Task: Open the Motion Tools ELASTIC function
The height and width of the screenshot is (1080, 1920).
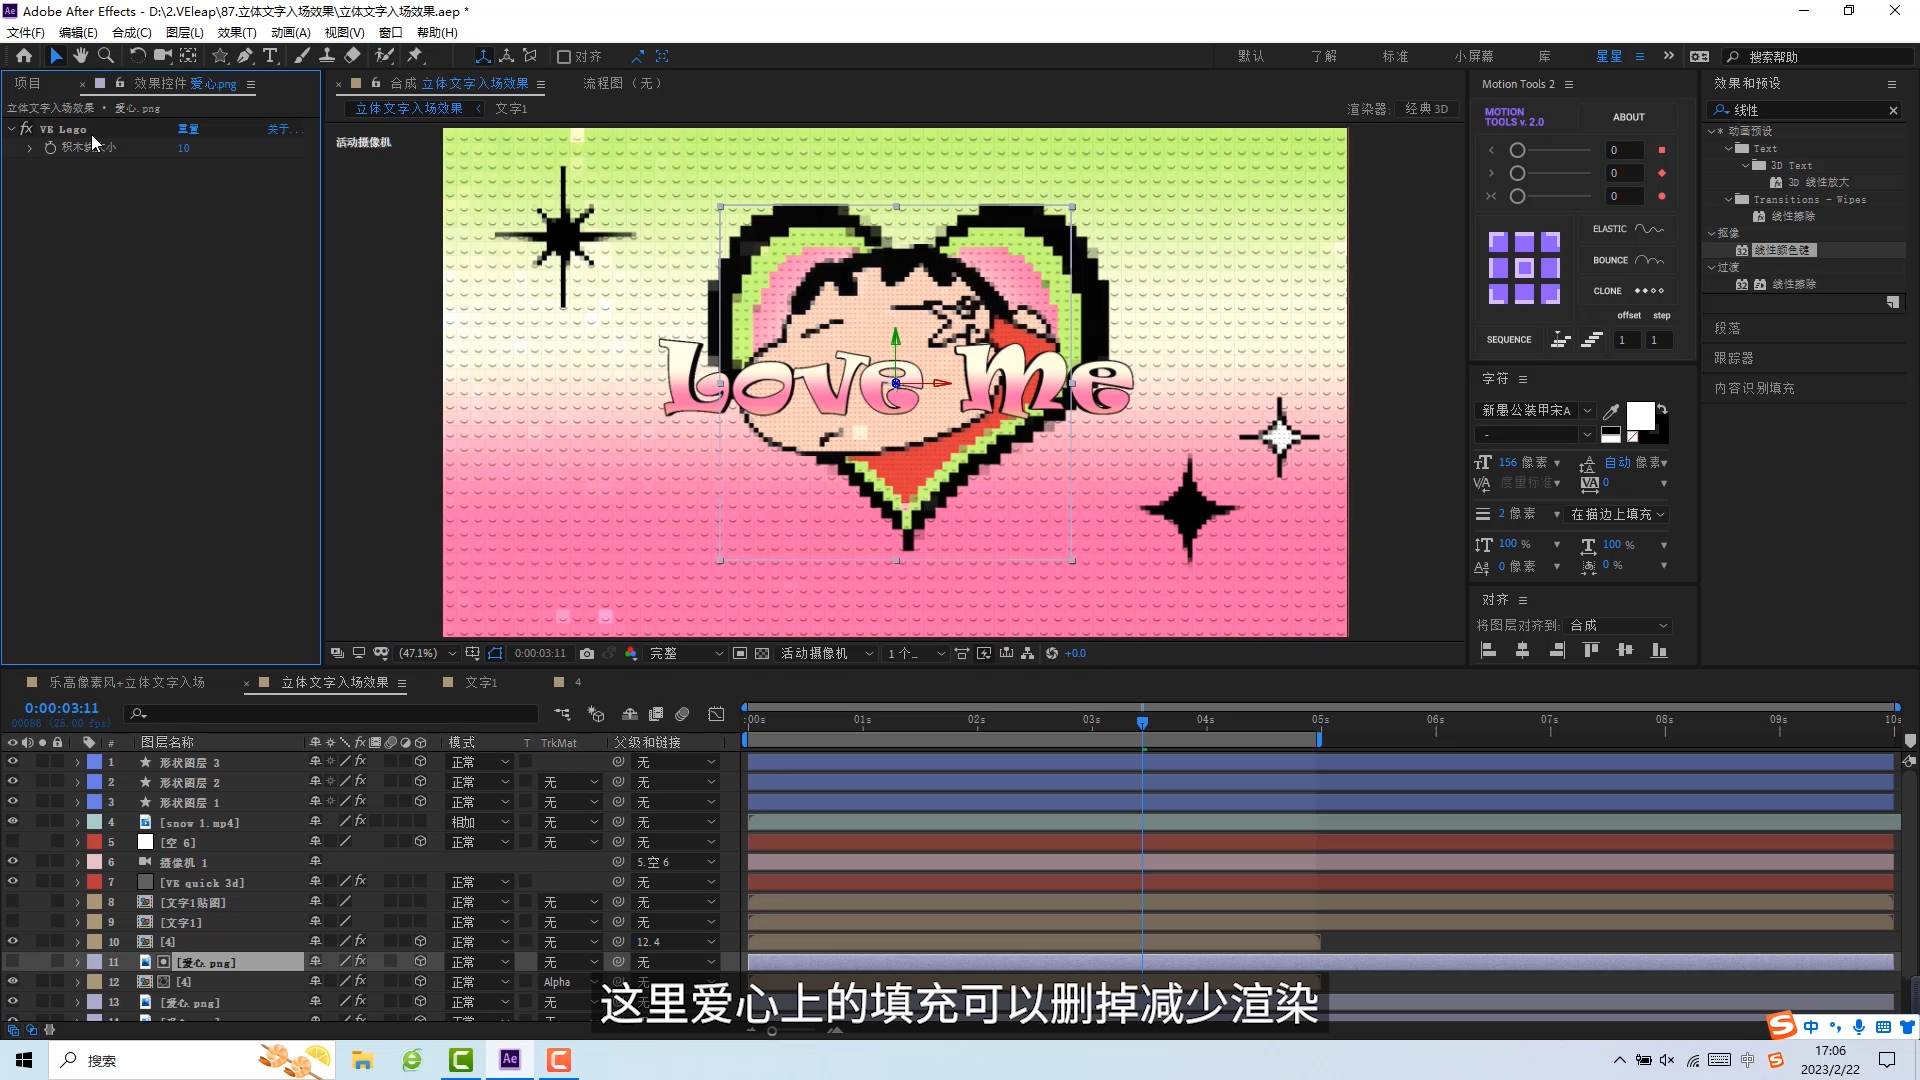Action: coord(1628,229)
